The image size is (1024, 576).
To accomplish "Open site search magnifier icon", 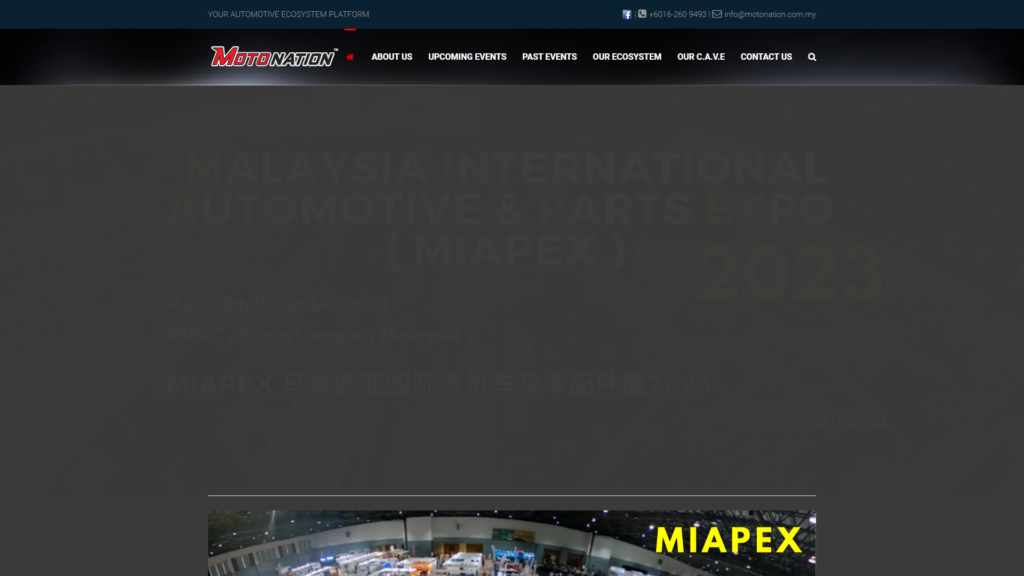I will coord(812,57).
